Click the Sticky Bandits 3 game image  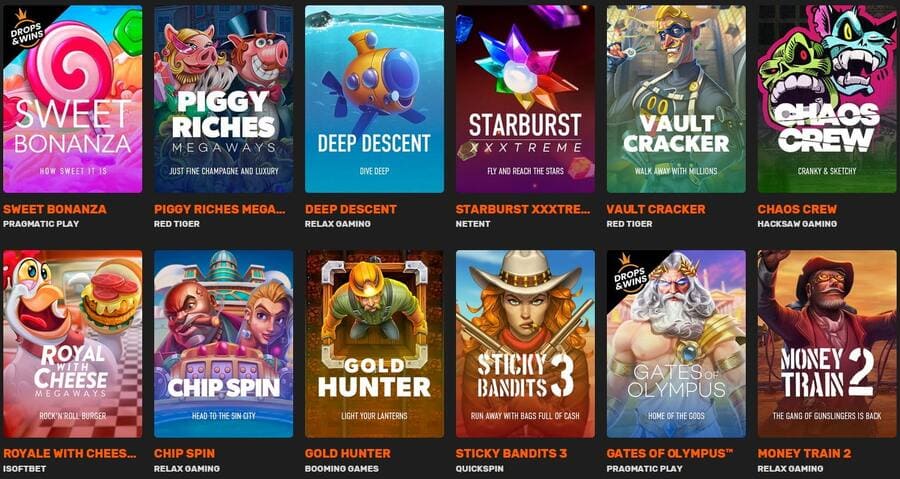pyautogui.click(x=525, y=344)
